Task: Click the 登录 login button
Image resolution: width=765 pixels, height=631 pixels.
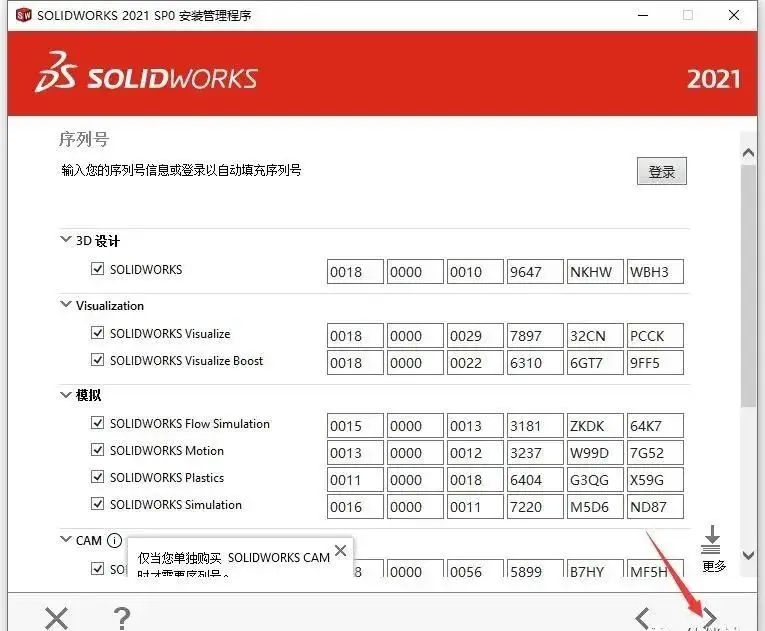Action: tap(662, 171)
